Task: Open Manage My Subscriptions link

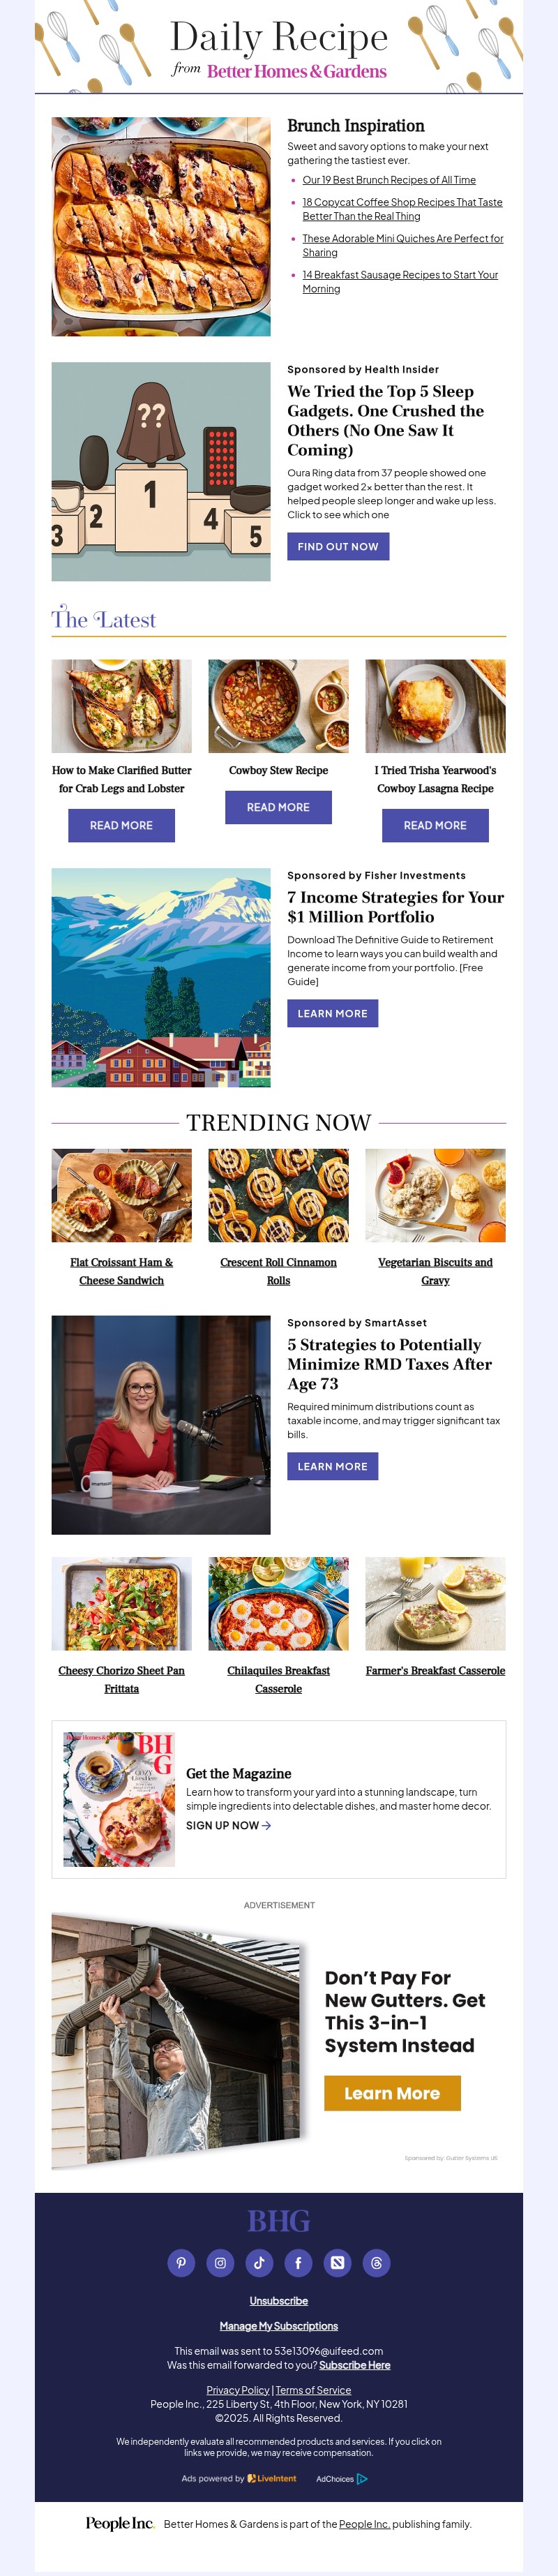Action: pos(279,2326)
